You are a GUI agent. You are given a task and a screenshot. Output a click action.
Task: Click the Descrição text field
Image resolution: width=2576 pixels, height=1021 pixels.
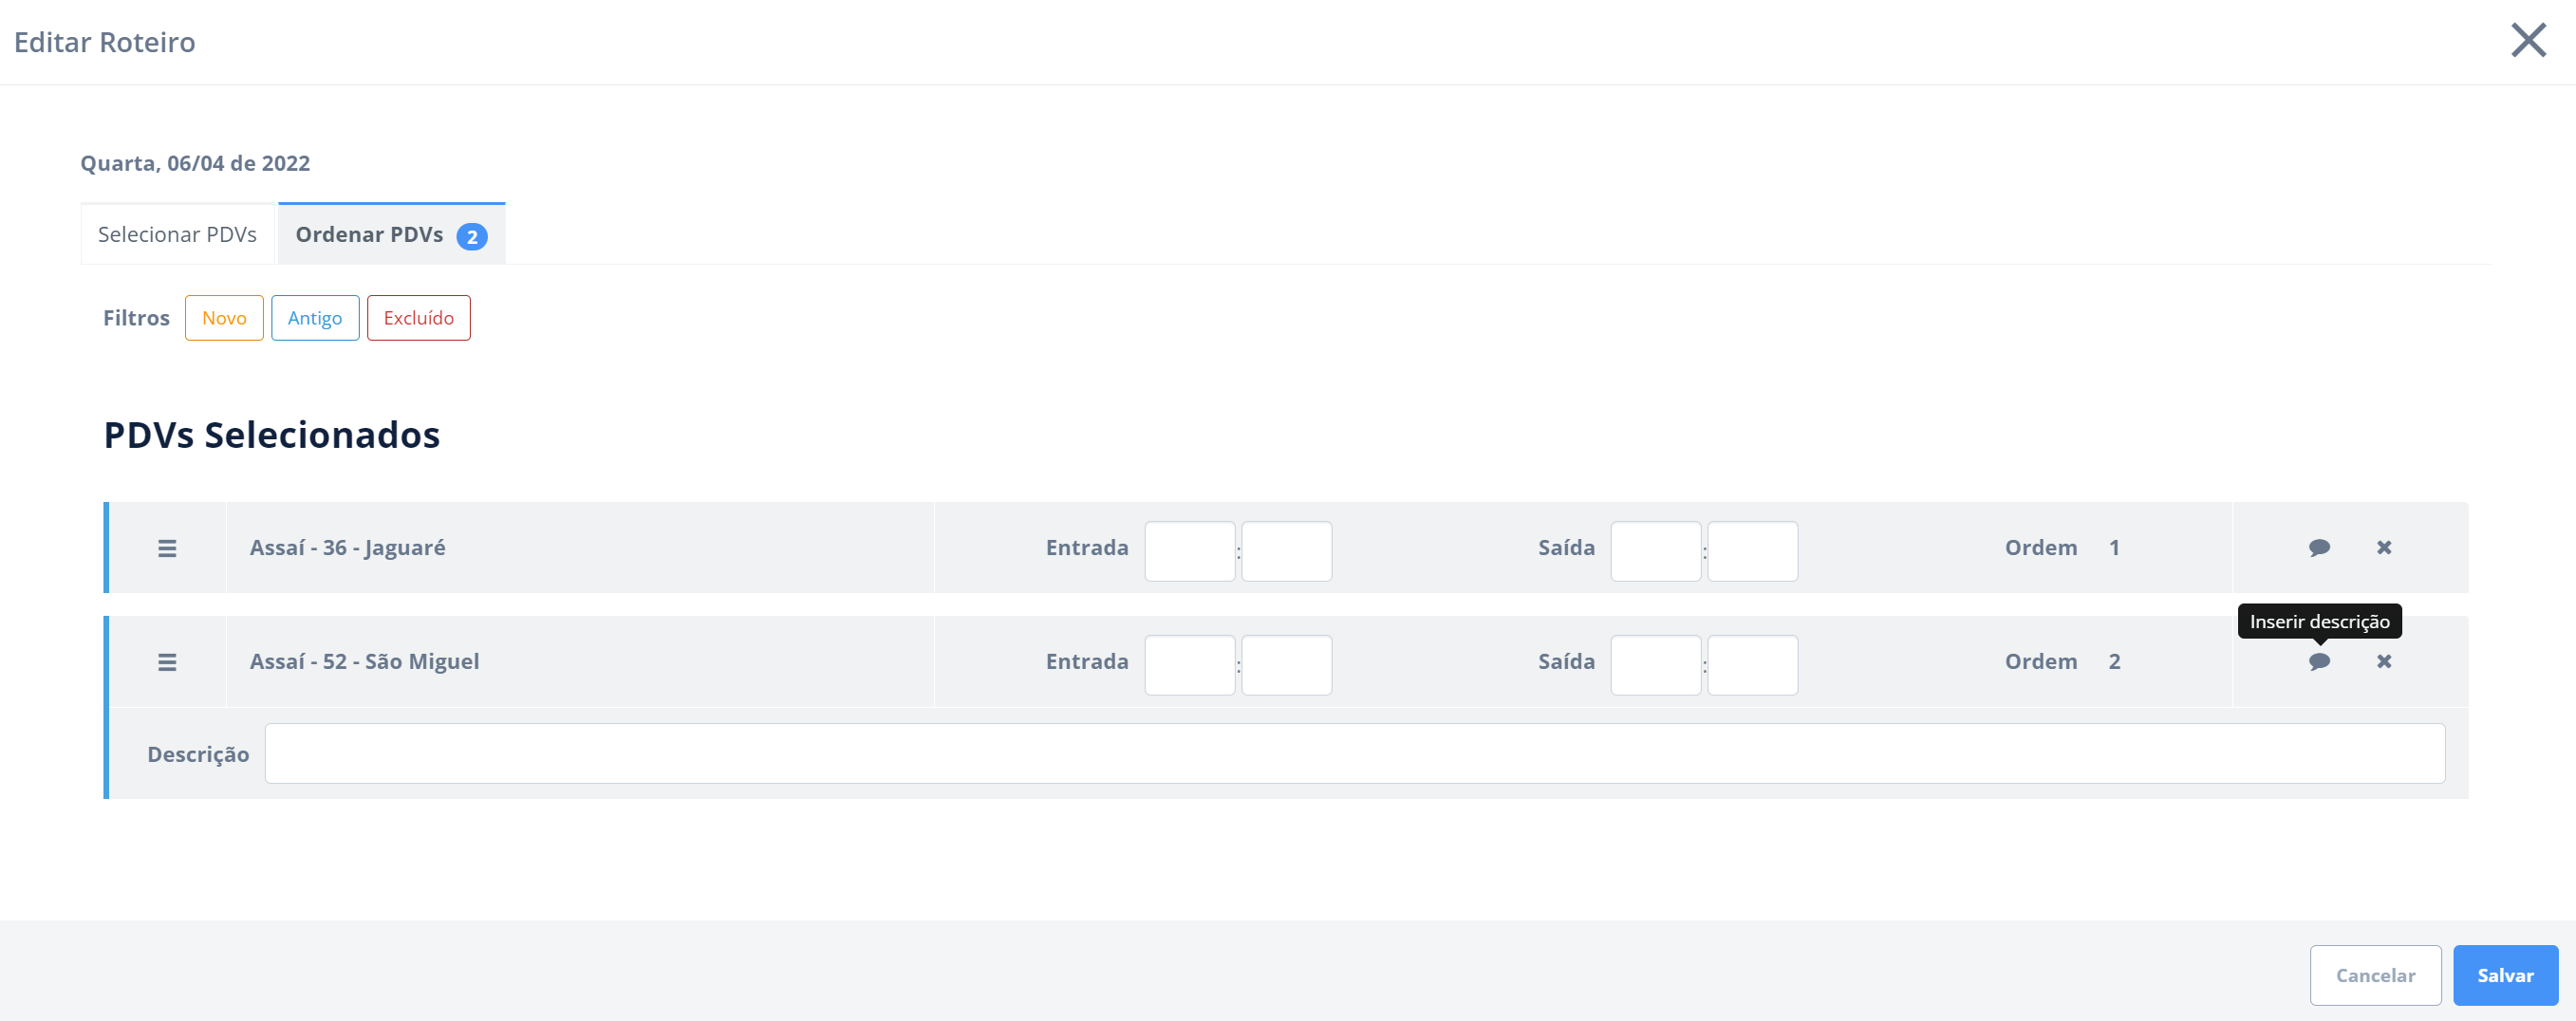point(1354,753)
